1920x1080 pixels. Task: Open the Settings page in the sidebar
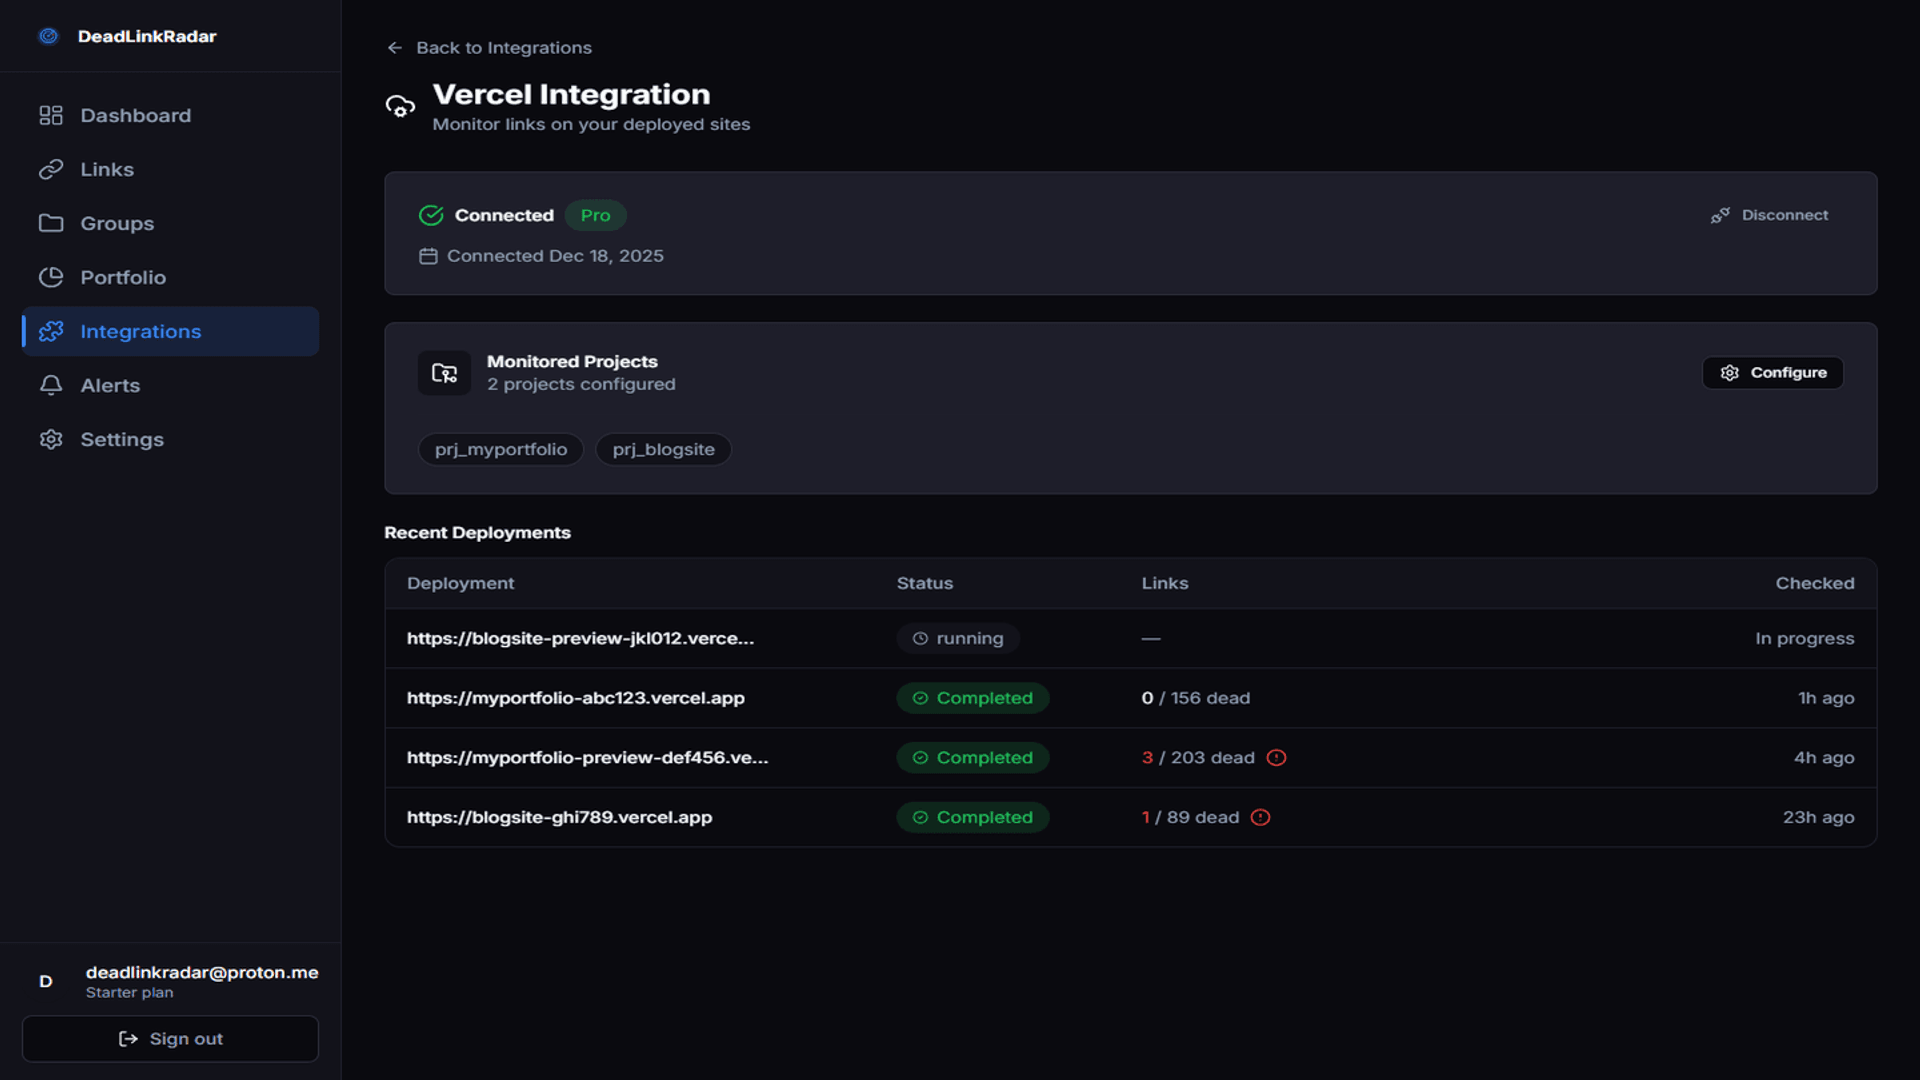[122, 439]
